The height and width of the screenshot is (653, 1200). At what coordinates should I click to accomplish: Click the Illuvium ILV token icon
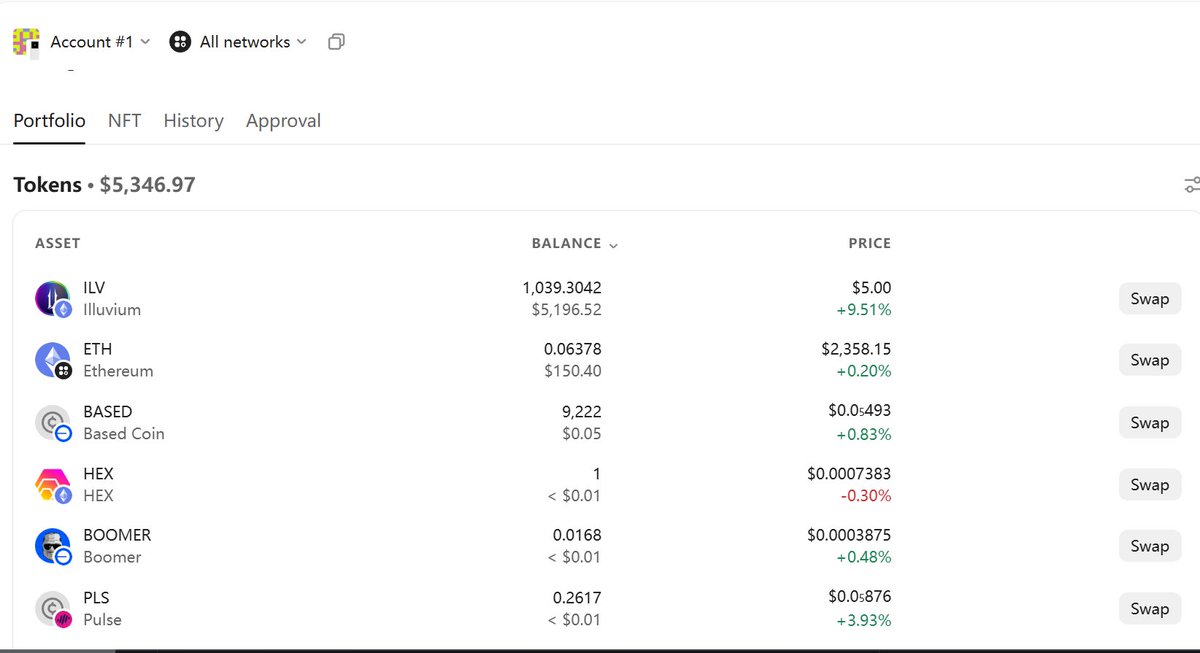53,299
